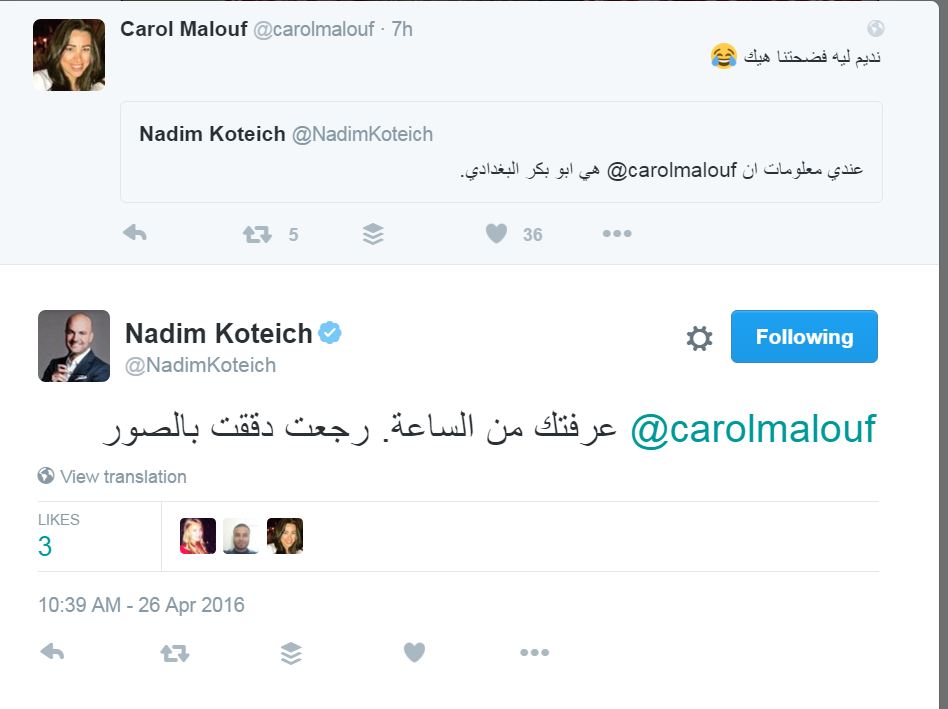
Task: Like Nadim Koteich's main tweet
Action: coord(414,653)
